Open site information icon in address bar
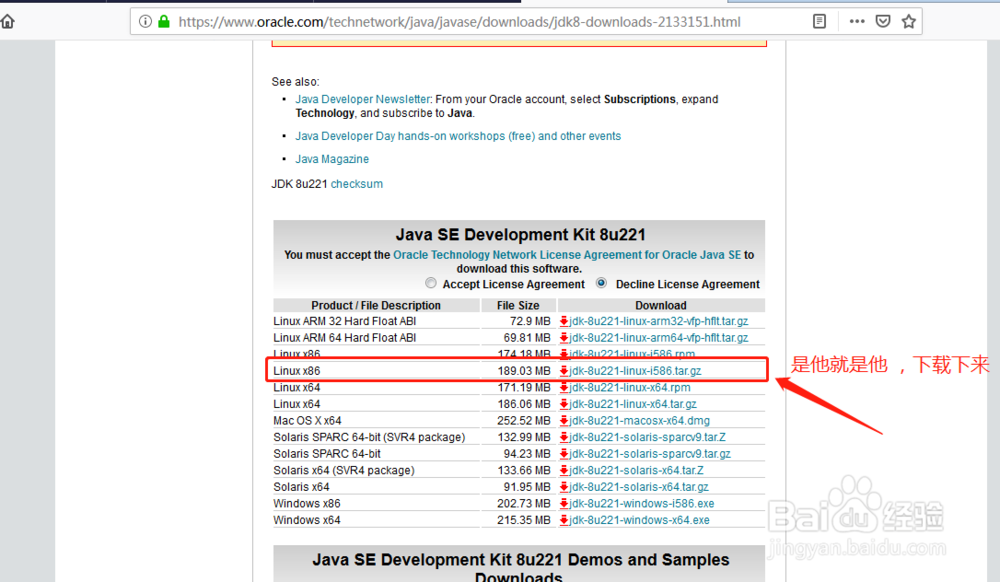This screenshot has height=582, width=1000. [x=145, y=22]
